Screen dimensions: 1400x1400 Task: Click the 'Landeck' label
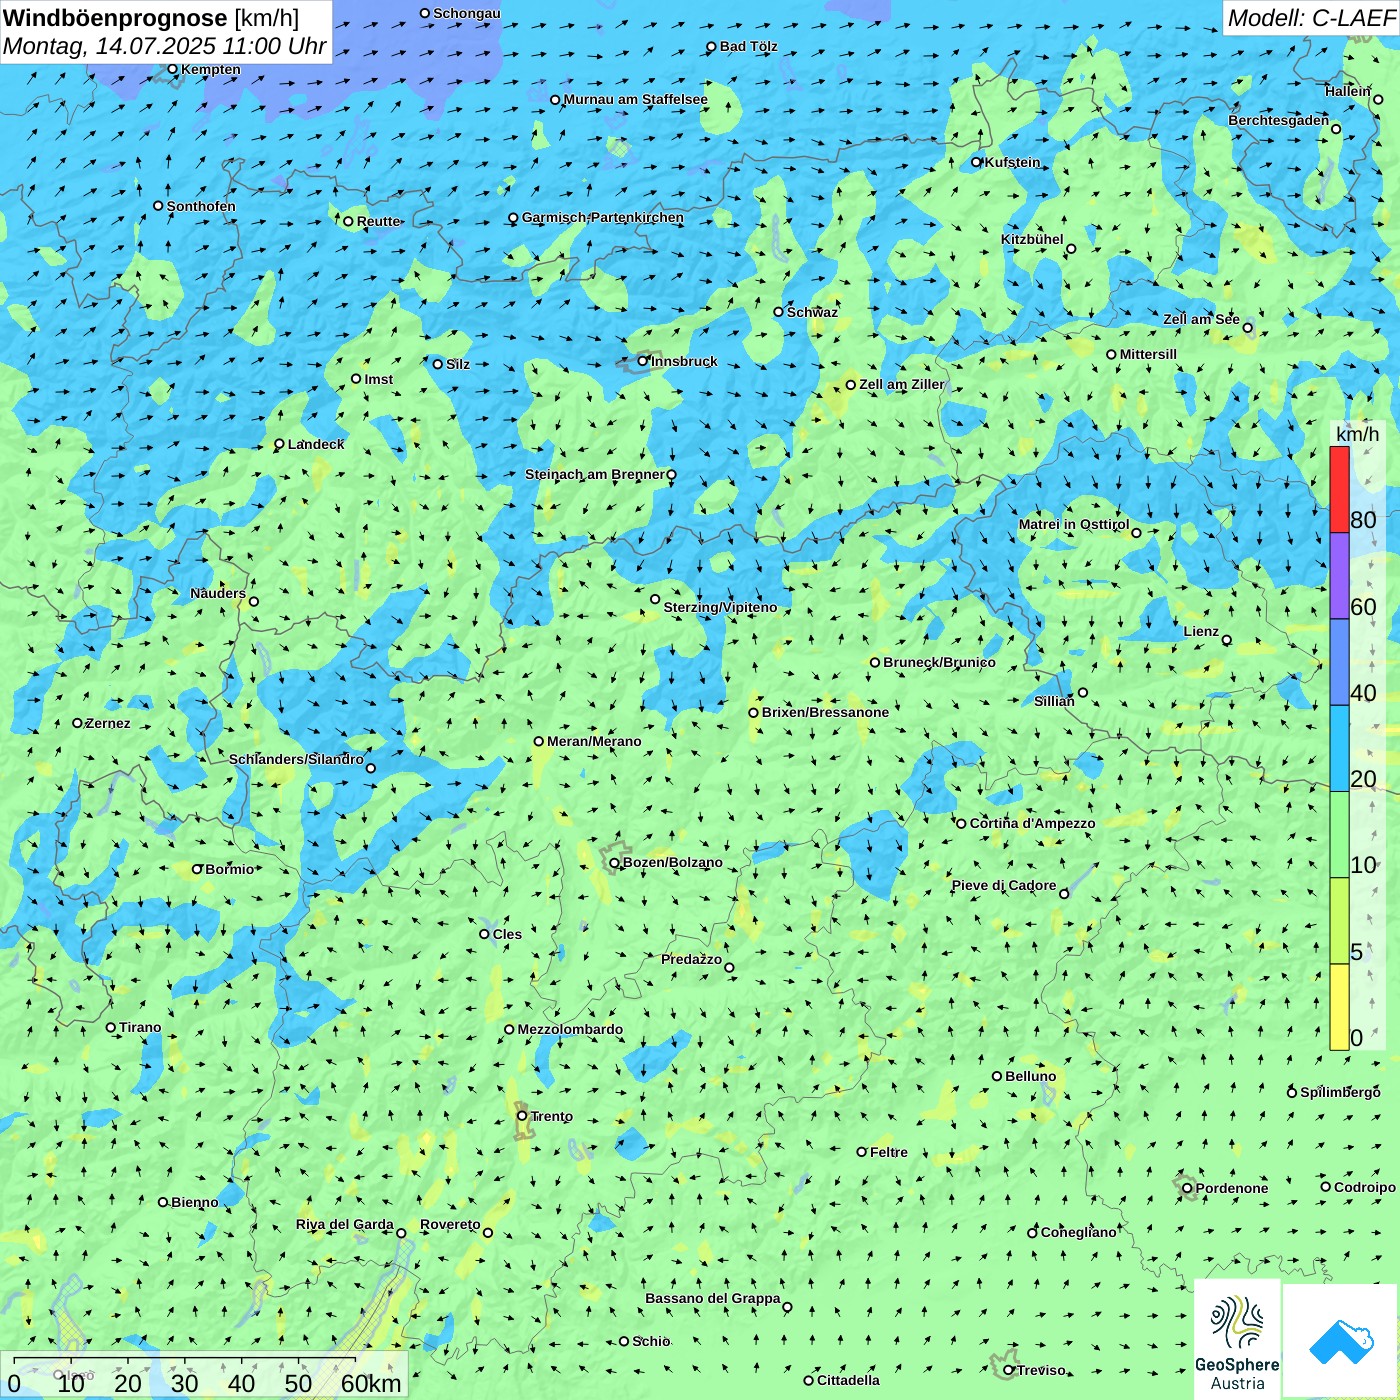coord(316,444)
